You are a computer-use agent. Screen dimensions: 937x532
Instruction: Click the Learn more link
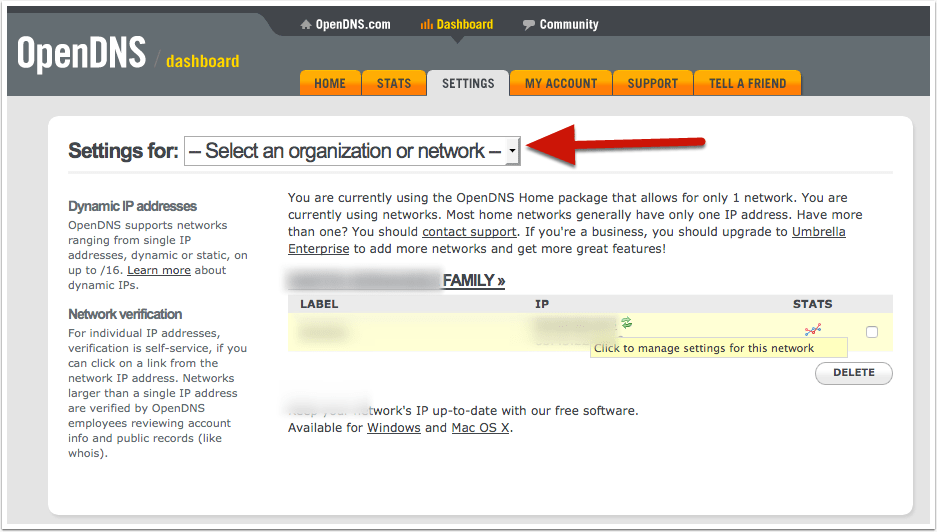click(159, 270)
